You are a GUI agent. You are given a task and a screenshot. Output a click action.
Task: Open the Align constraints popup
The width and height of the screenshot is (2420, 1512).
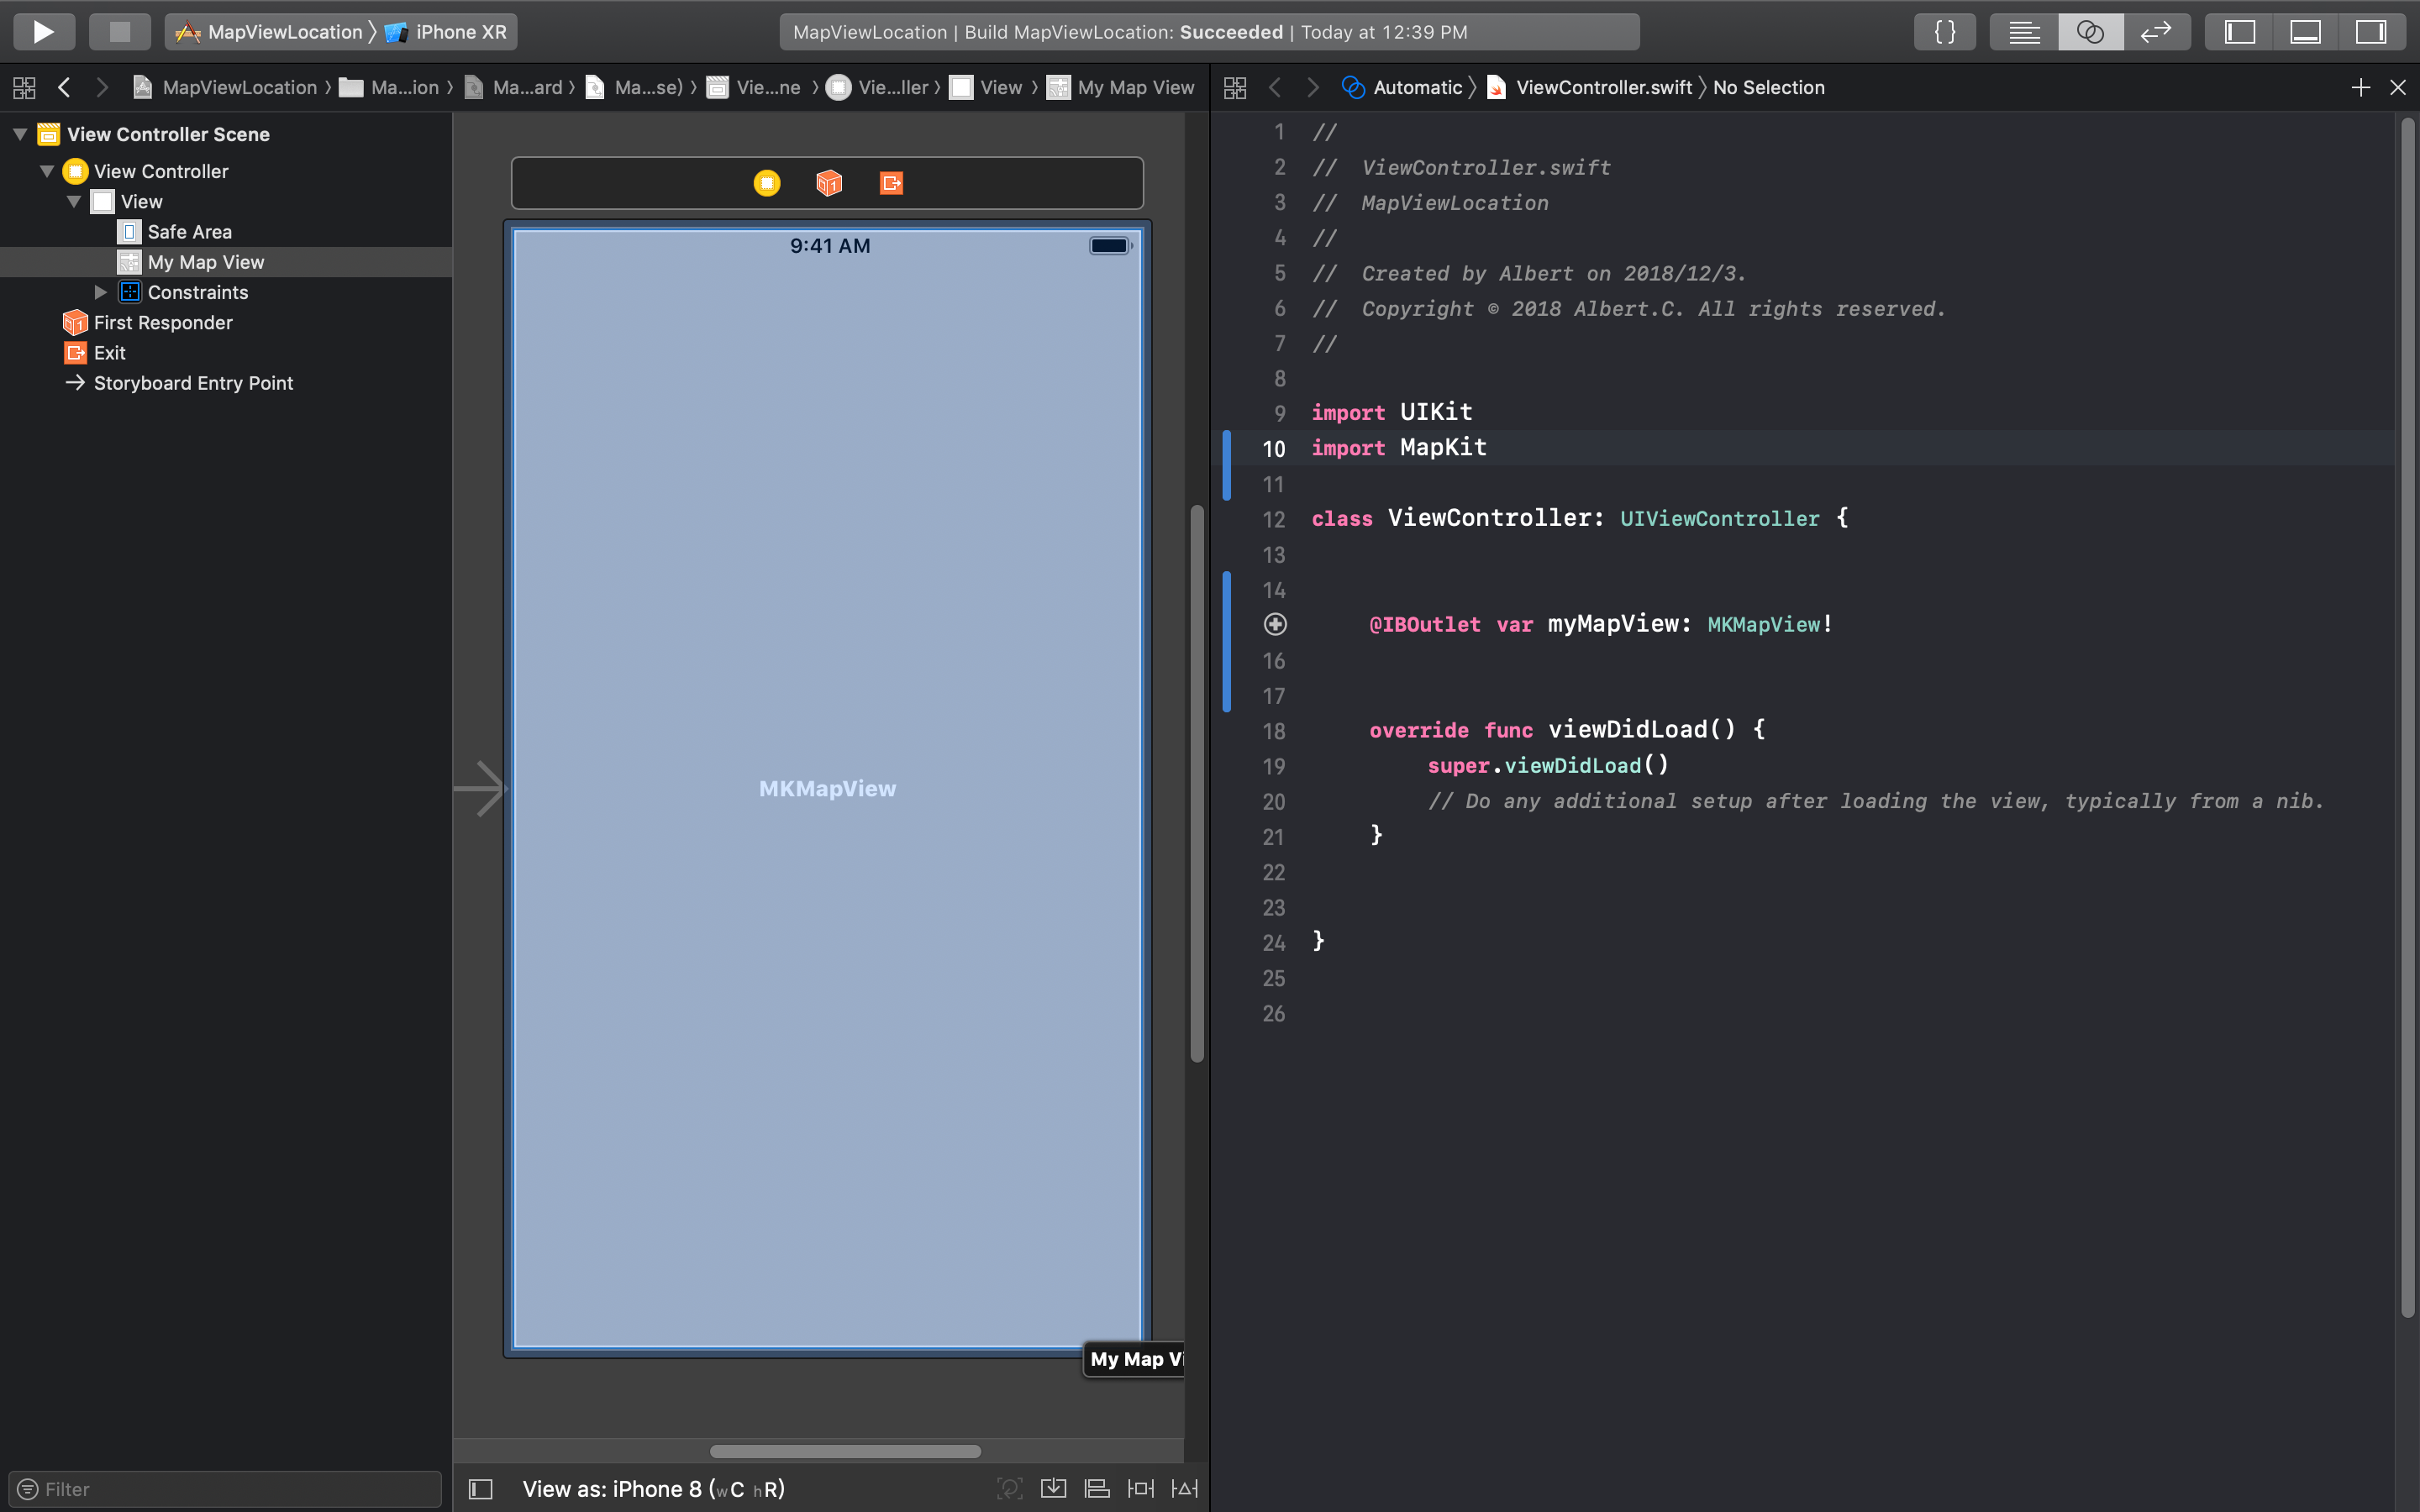pos(1097,1489)
